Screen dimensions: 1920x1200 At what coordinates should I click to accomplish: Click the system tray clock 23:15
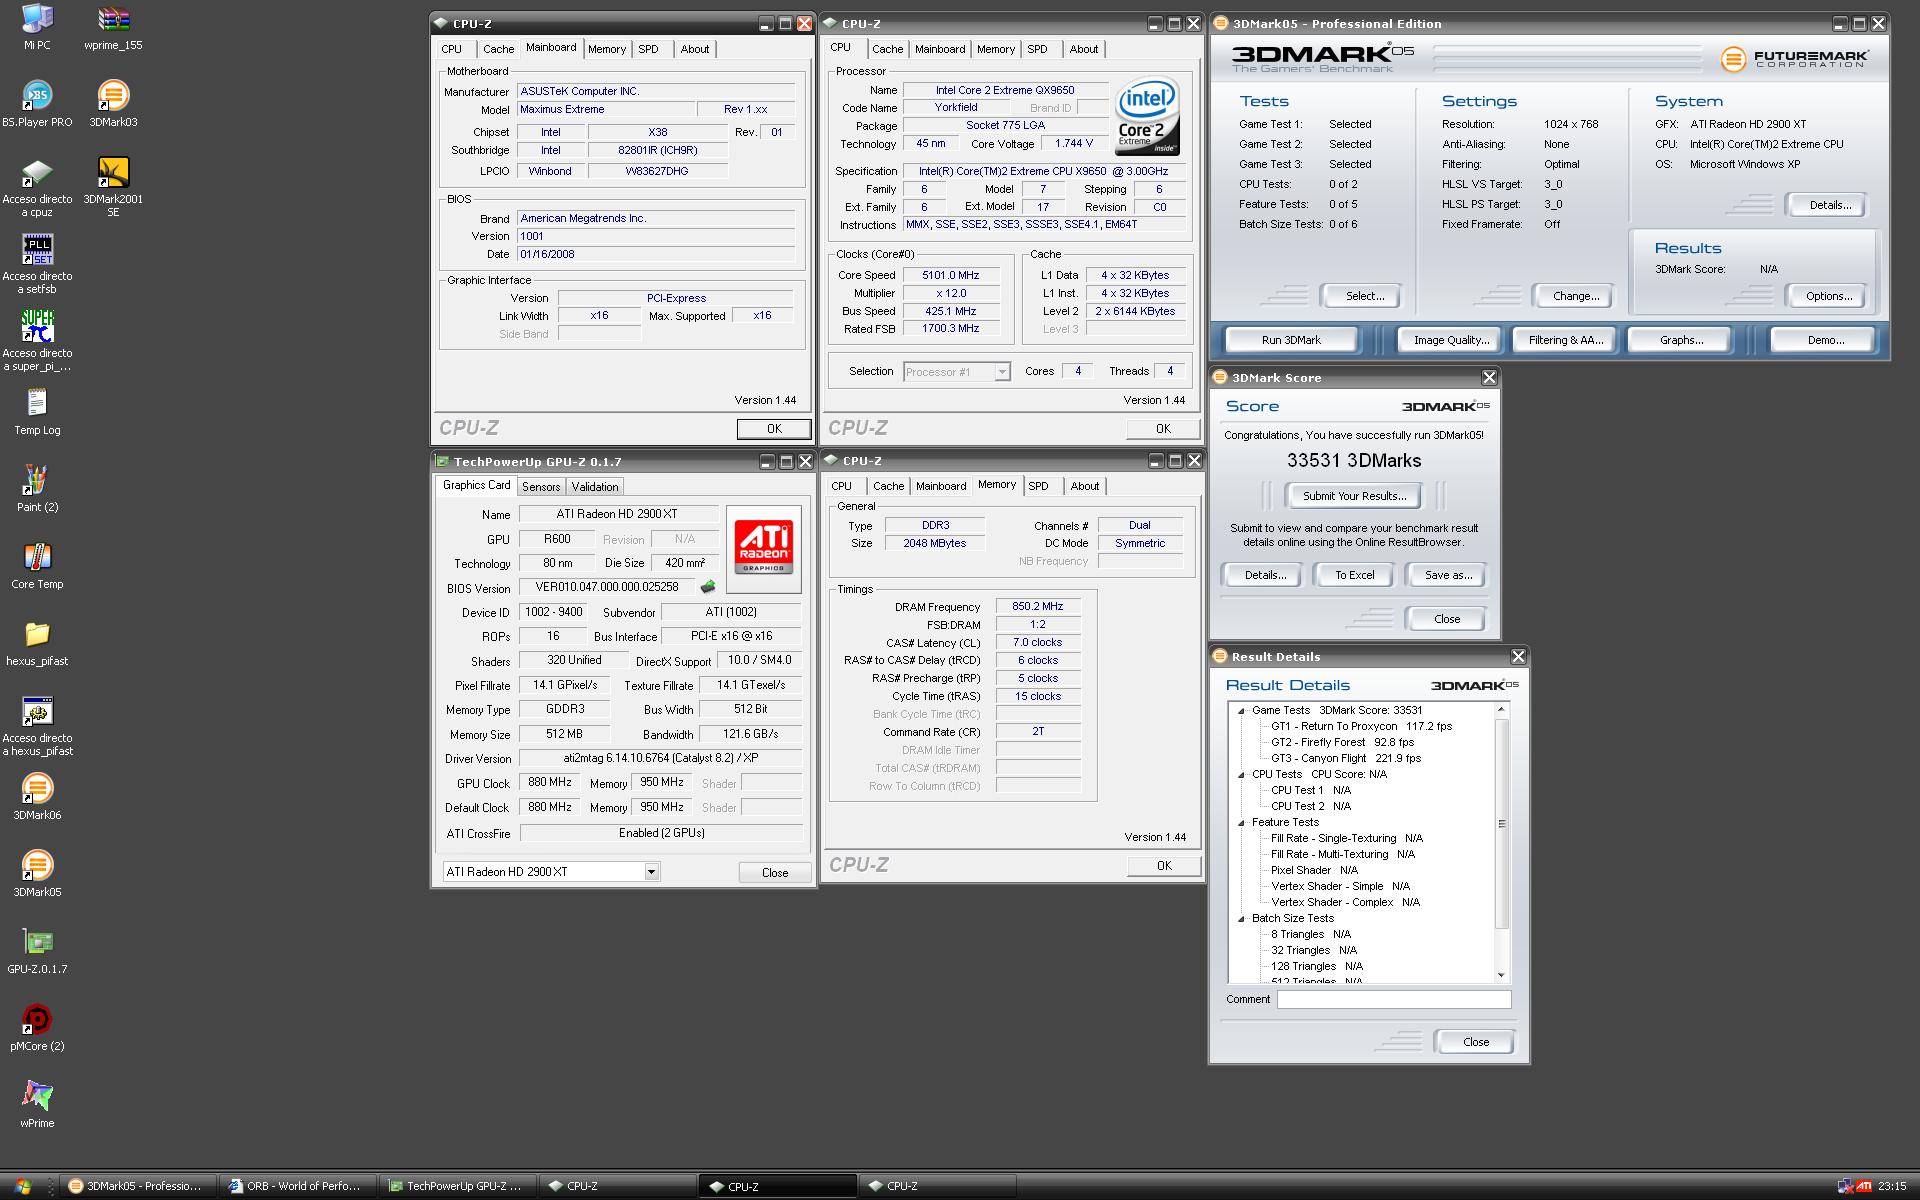pyautogui.click(x=1892, y=1187)
